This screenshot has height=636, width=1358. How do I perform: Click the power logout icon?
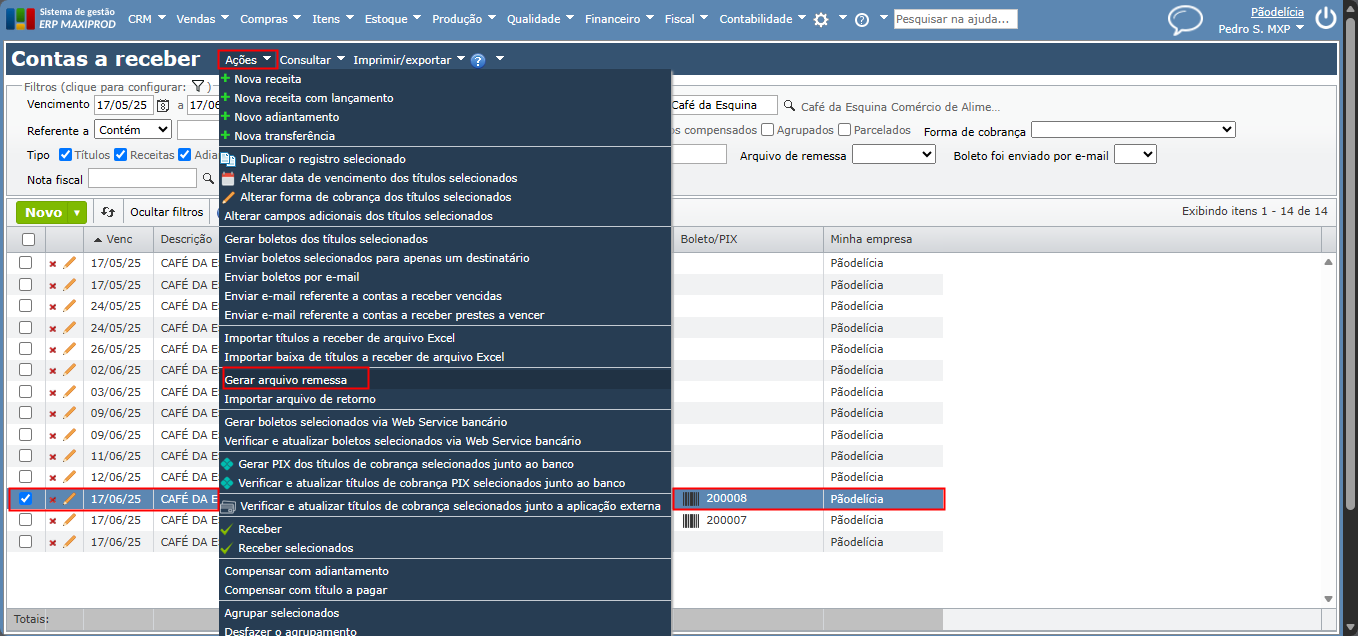point(1326,18)
